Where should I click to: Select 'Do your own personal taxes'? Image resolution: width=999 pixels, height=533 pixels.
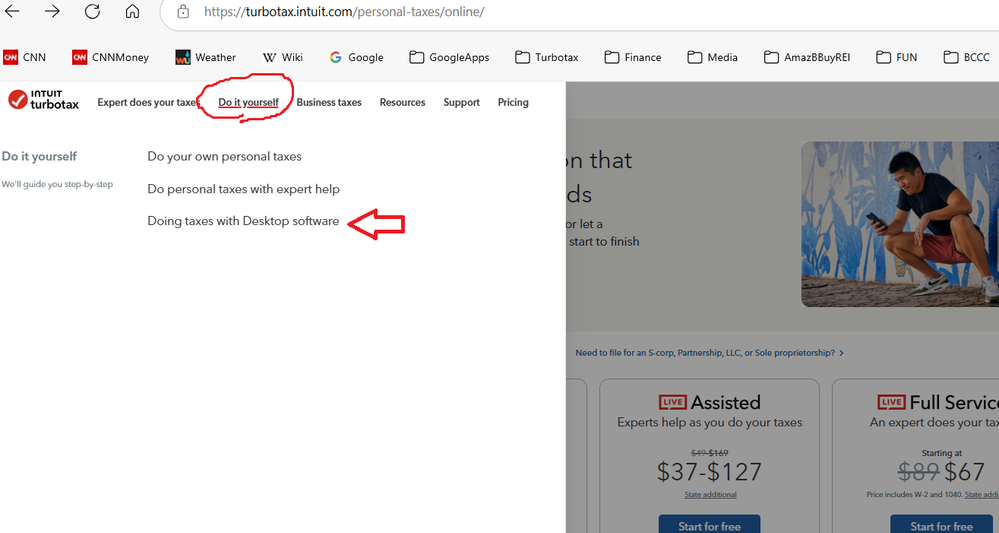224,156
